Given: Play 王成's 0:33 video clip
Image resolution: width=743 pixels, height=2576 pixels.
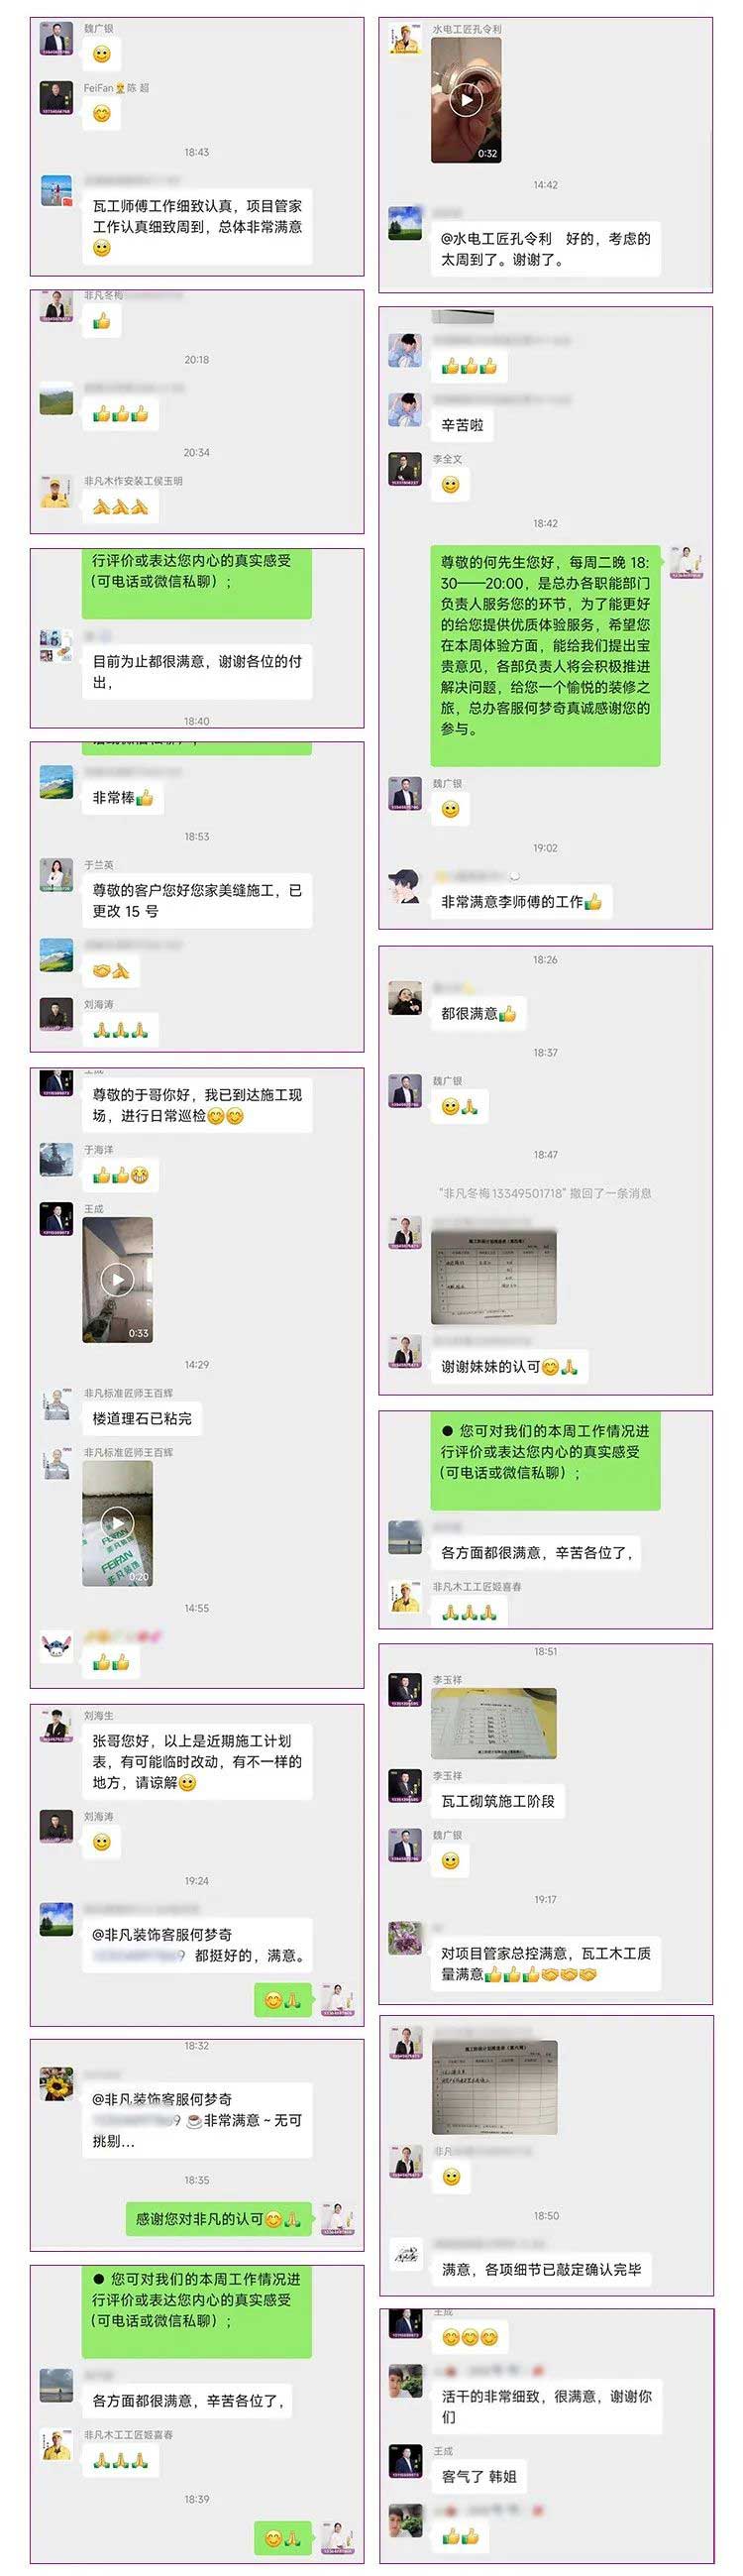Looking at the screenshot, I should coord(117,1279).
